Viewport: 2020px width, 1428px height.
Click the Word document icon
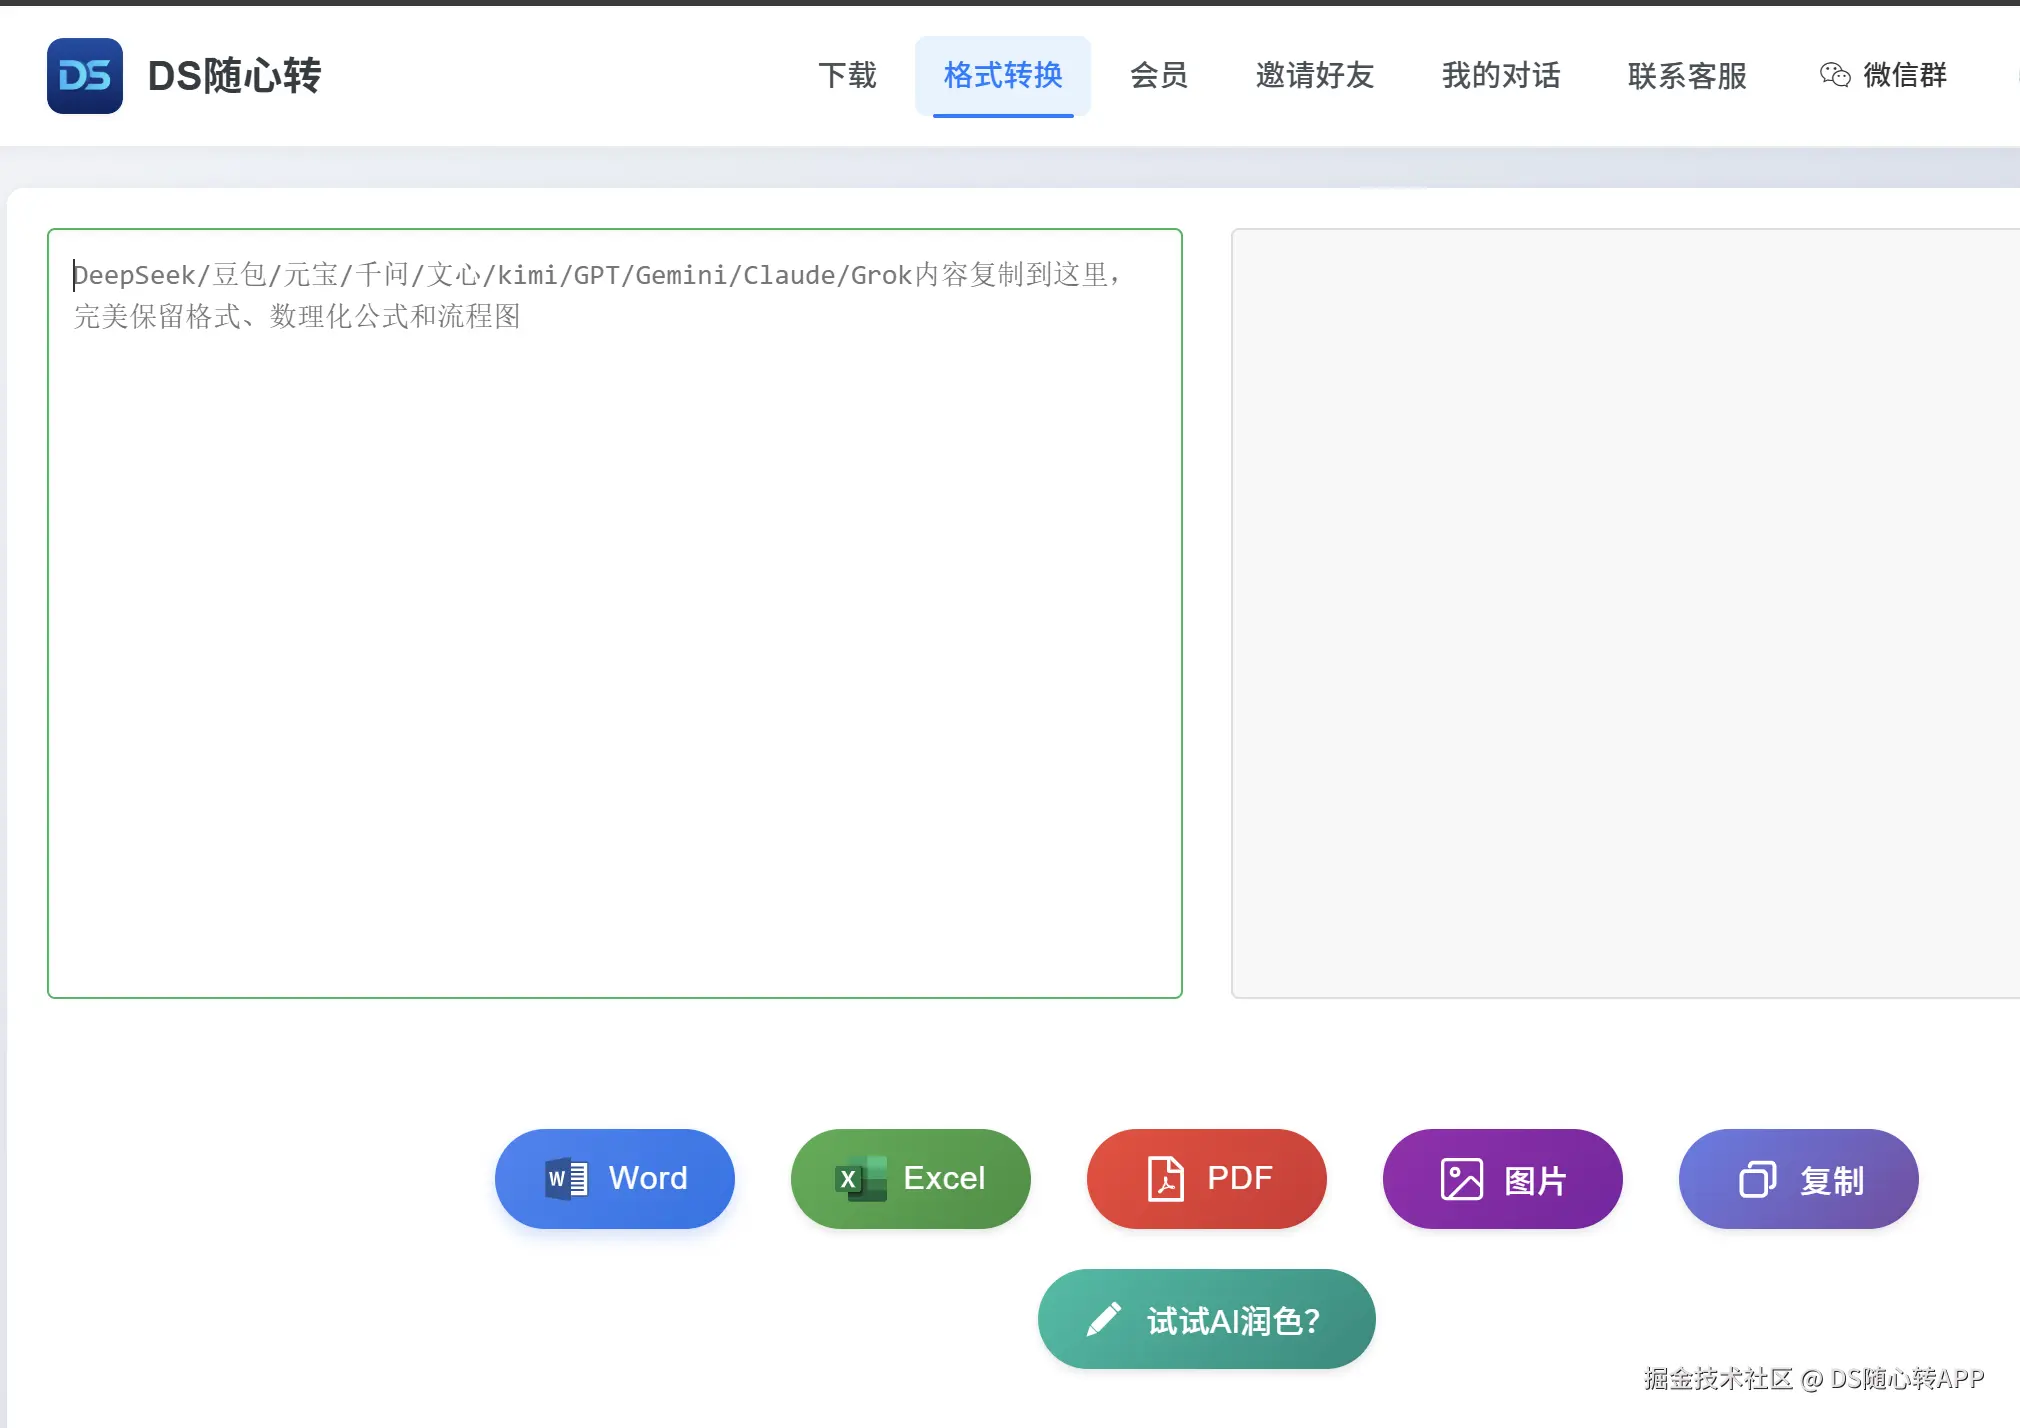(566, 1179)
